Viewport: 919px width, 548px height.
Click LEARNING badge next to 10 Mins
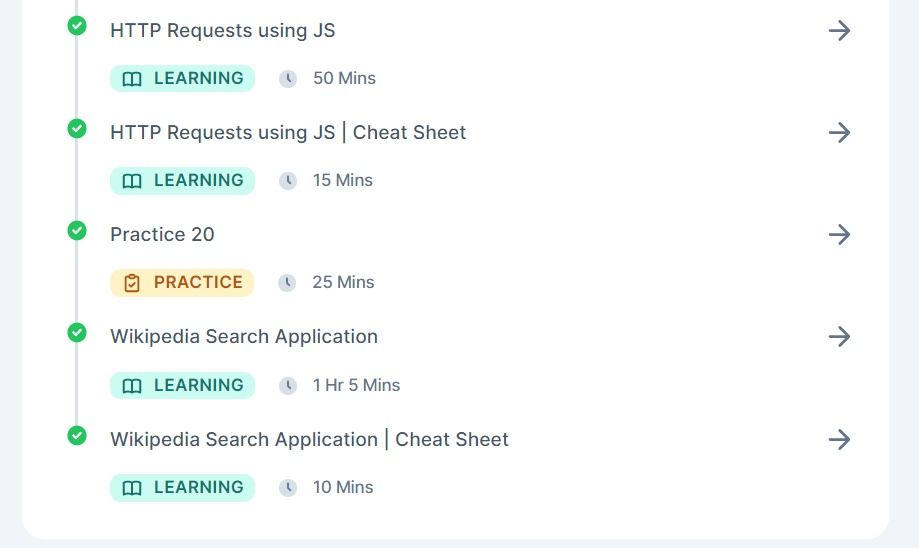click(x=182, y=487)
